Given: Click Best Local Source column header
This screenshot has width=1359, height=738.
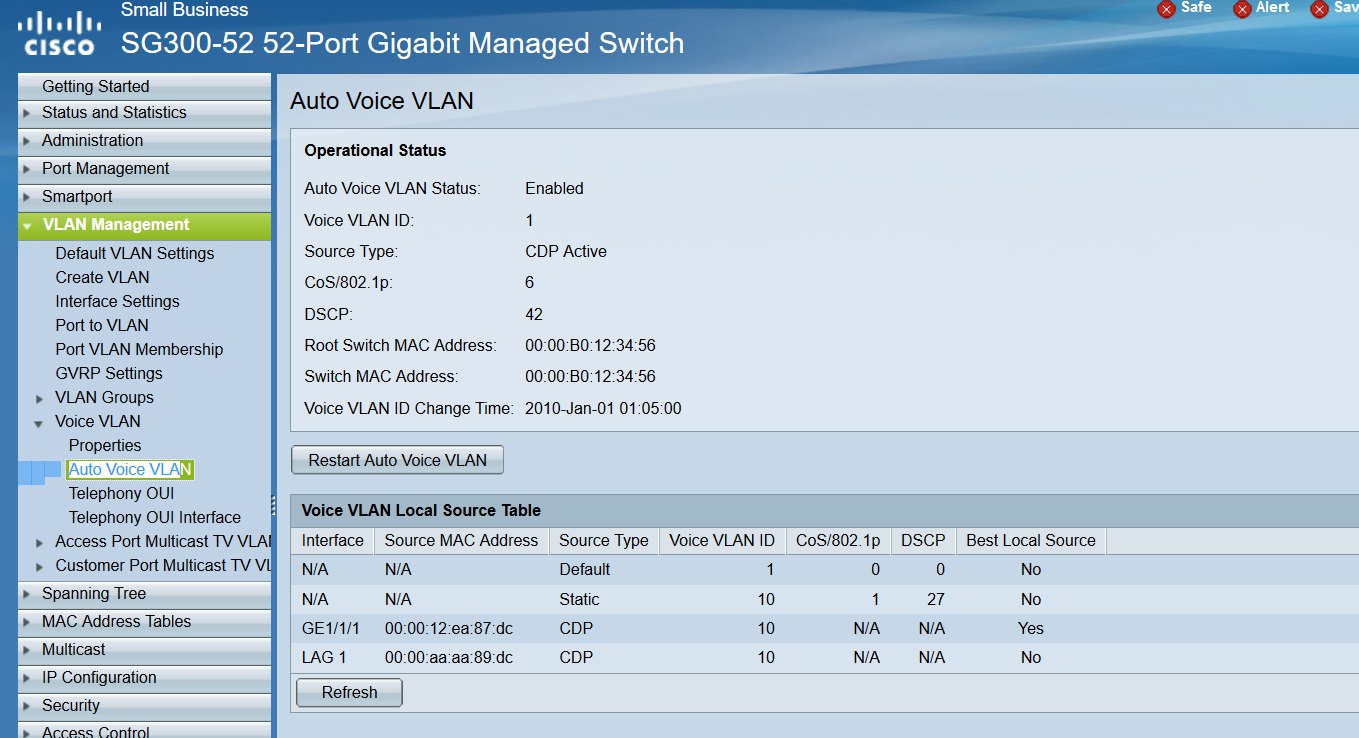Looking at the screenshot, I should (1031, 540).
